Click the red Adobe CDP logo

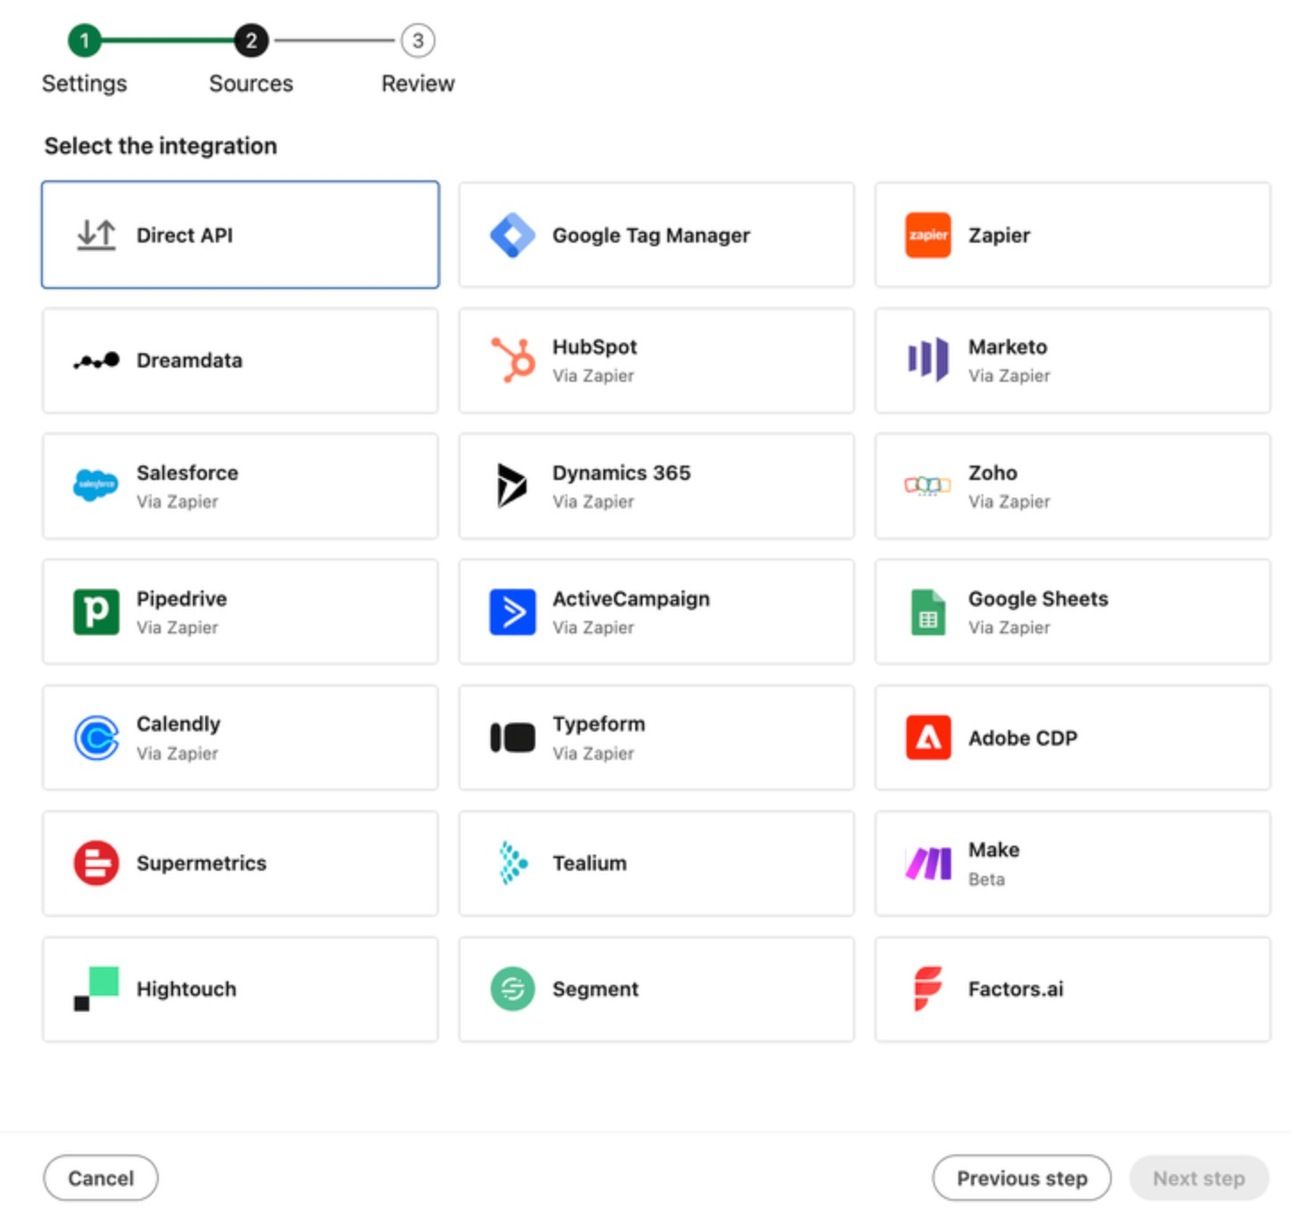(928, 737)
